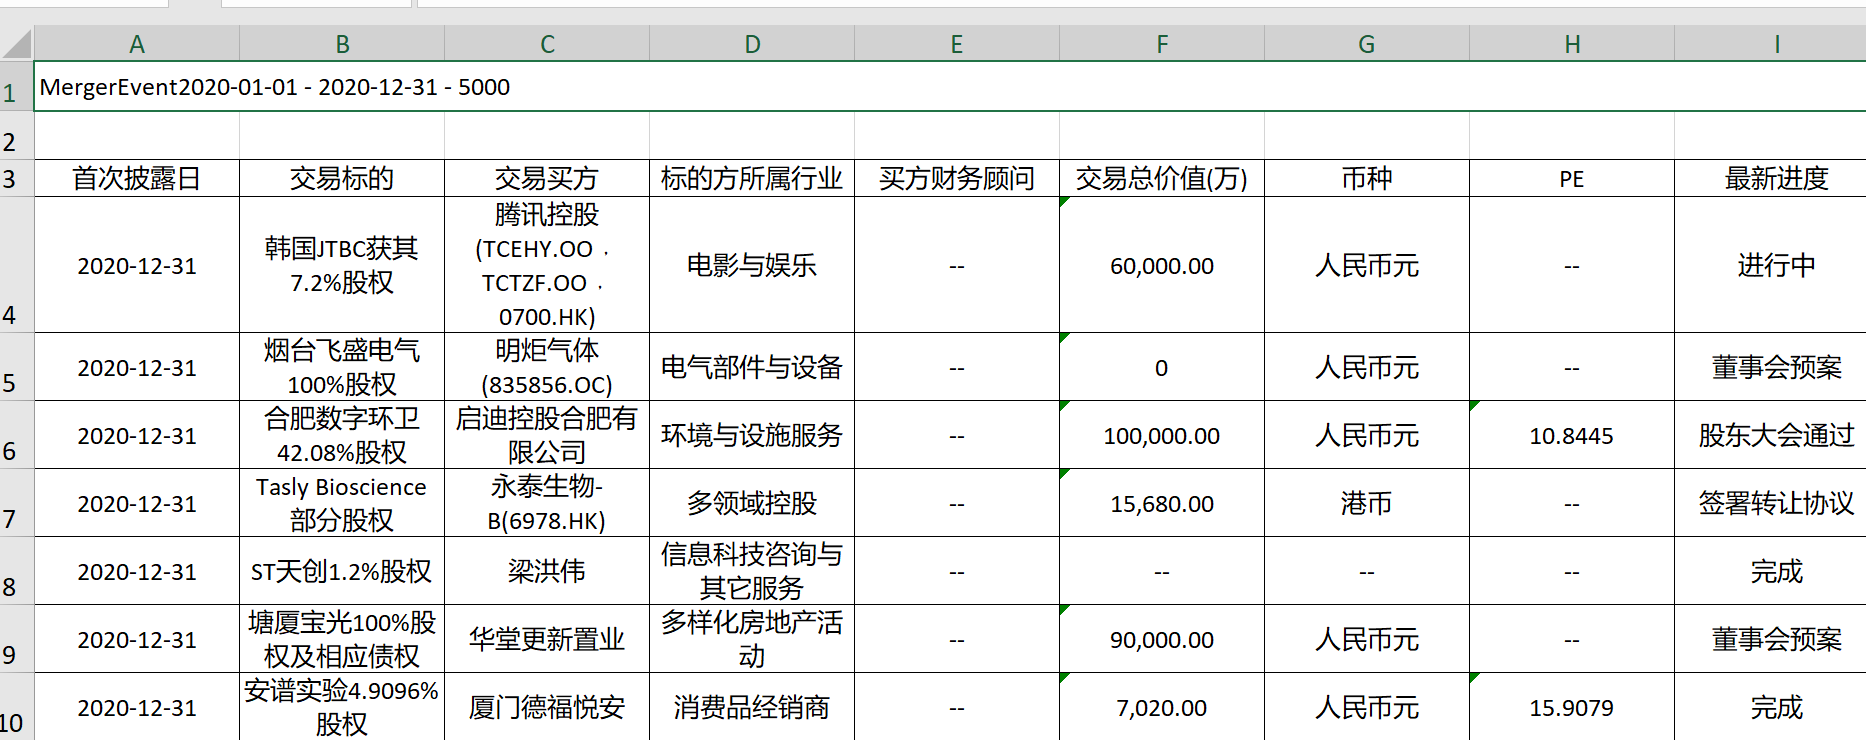
Task: Select the 启迪控股合肥有限公司 cell
Action: (547, 435)
